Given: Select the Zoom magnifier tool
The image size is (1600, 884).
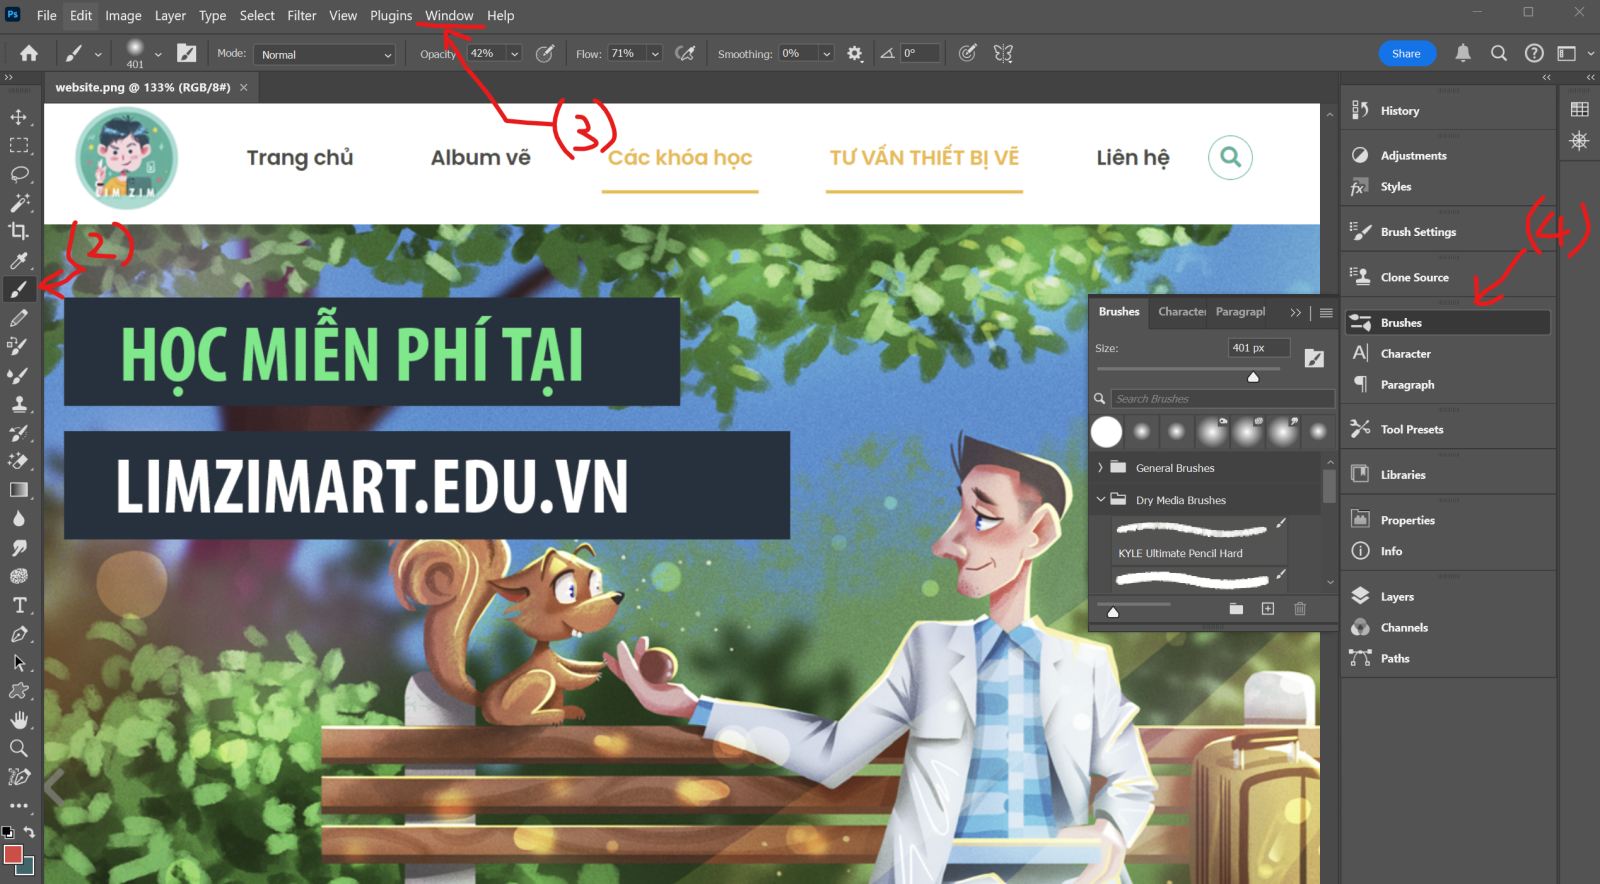Looking at the screenshot, I should tap(19, 748).
